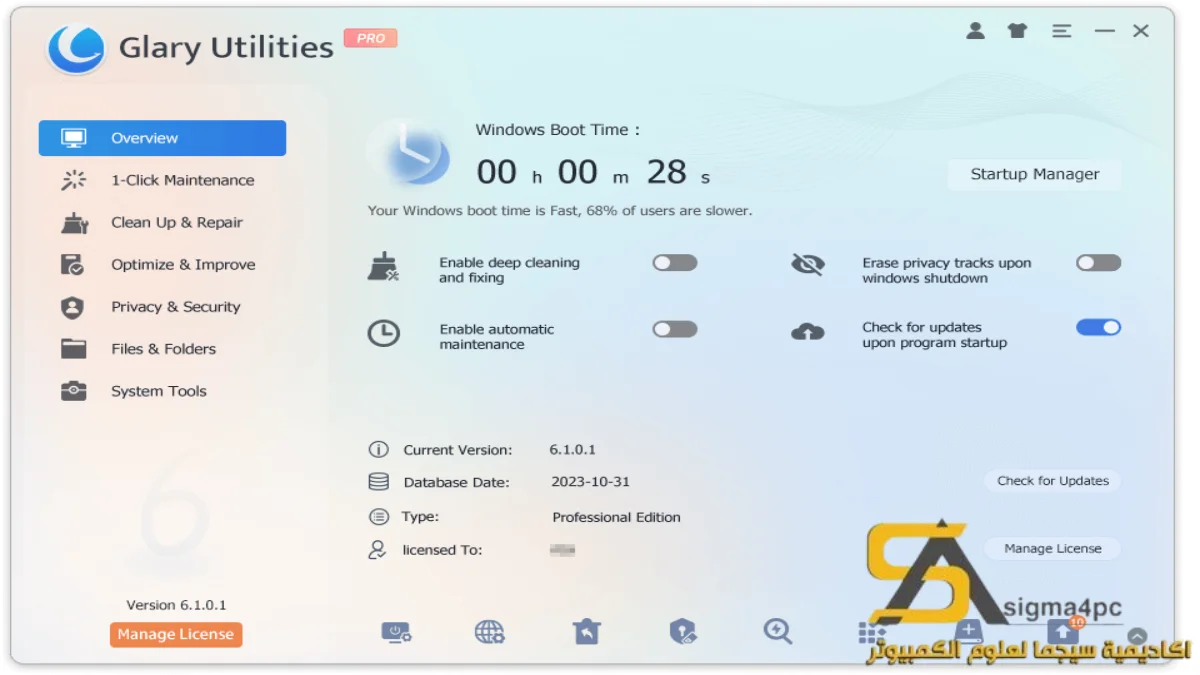This screenshot has height=675, width=1200.
Task: Click the cloud upload updates icon
Action: [807, 331]
